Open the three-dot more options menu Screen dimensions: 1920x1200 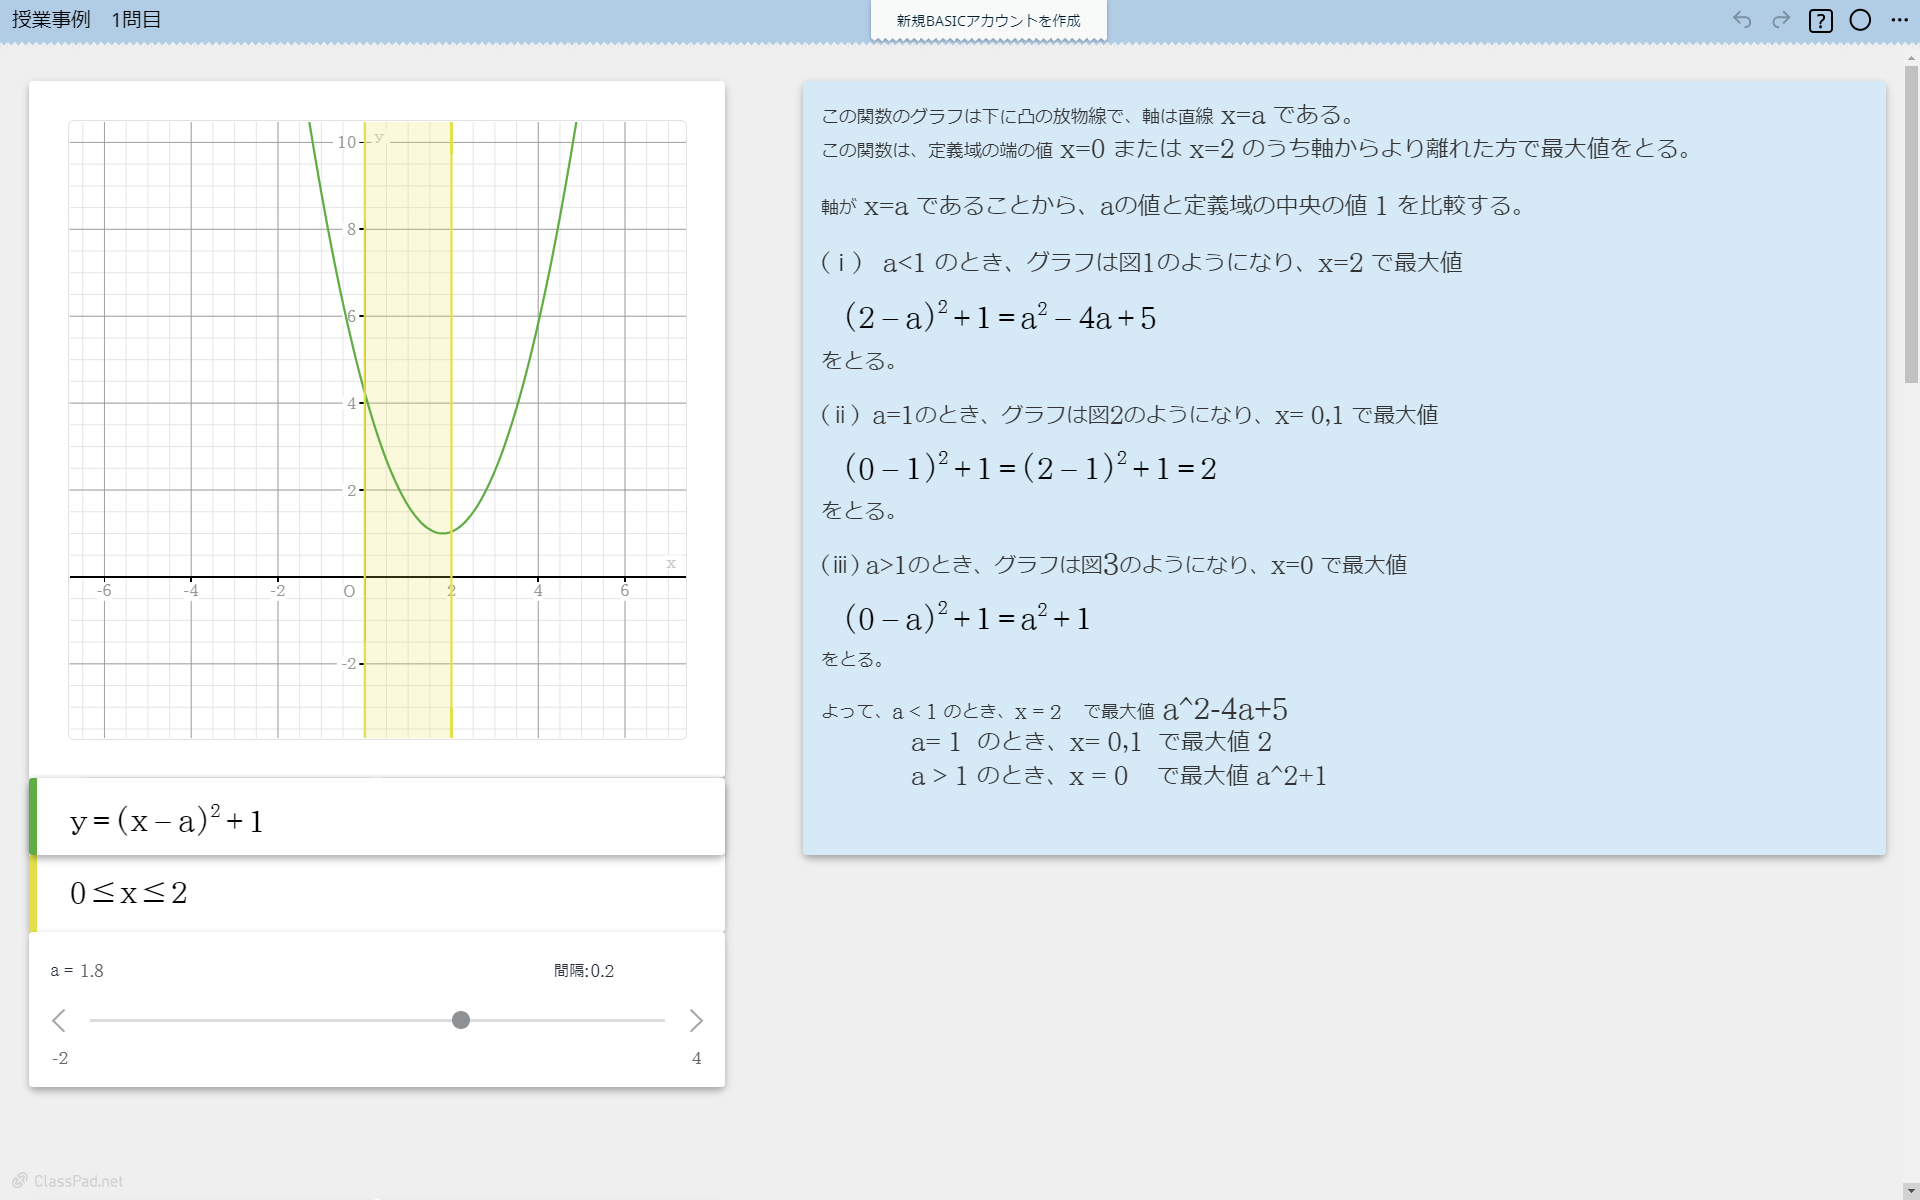point(1900,20)
